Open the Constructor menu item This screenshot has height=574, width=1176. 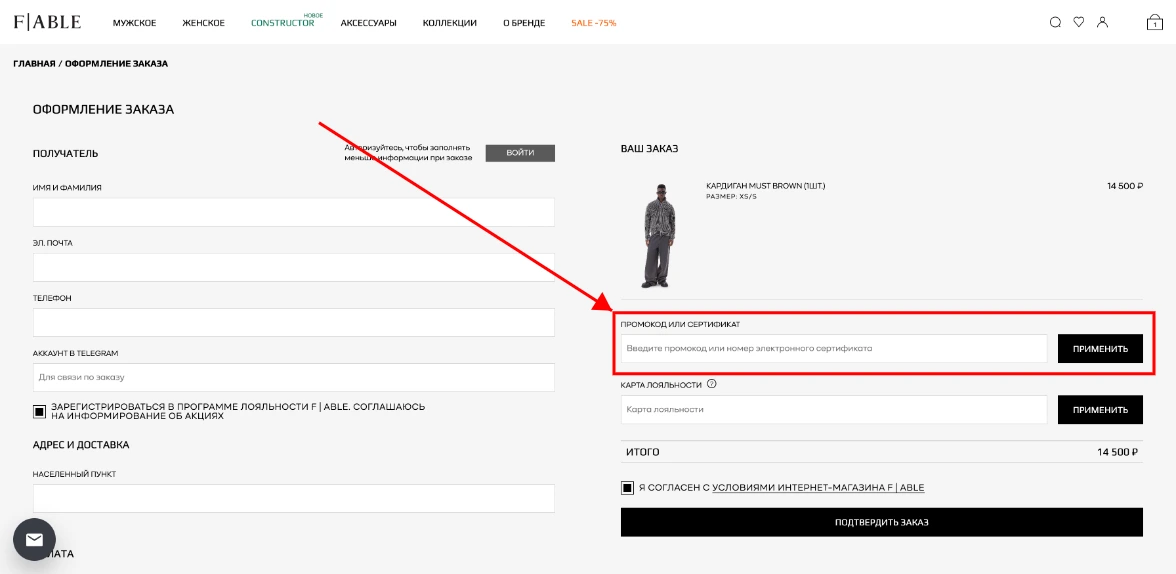282,23
